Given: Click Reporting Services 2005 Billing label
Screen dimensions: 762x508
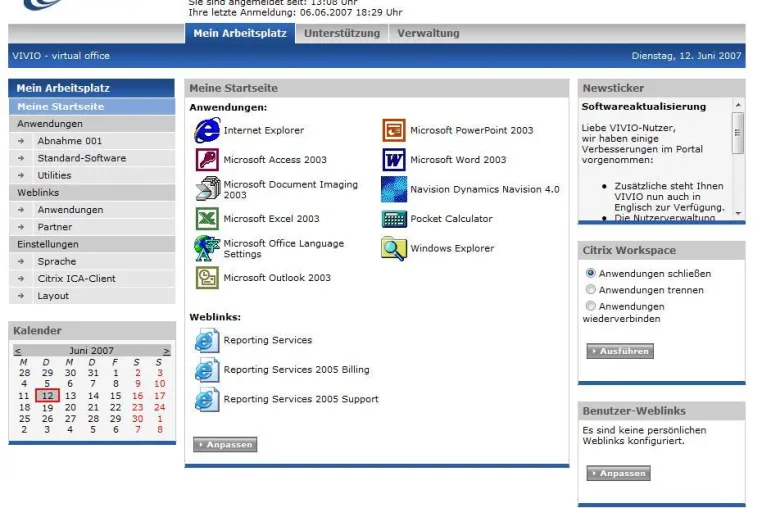Looking at the screenshot, I should click(x=296, y=369).
